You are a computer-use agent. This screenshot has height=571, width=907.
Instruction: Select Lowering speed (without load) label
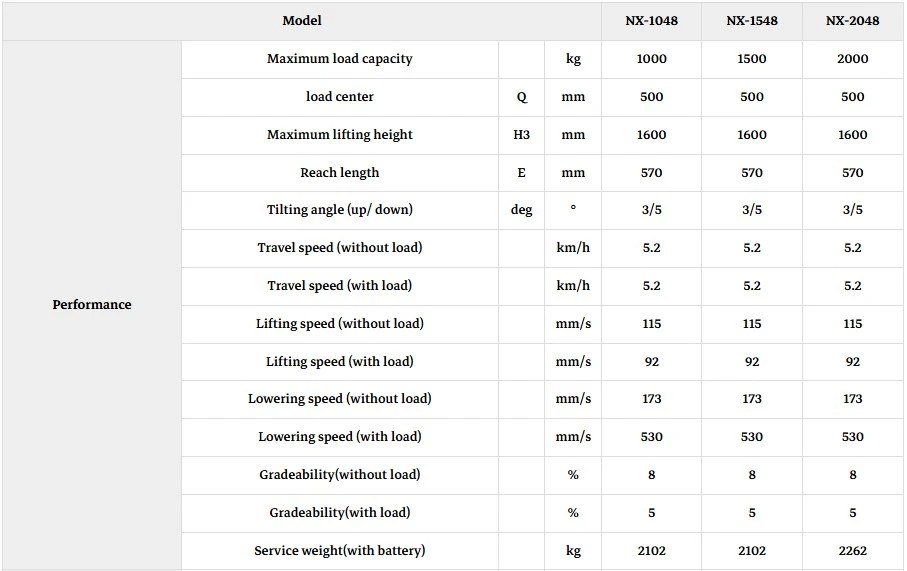click(x=340, y=399)
